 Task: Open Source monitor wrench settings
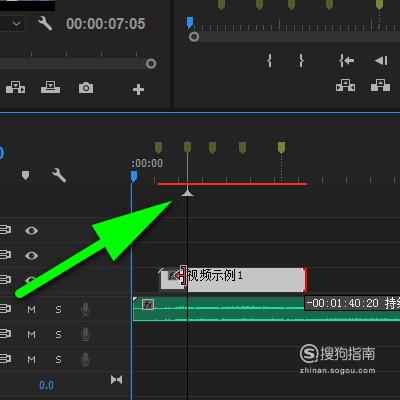click(x=45, y=24)
